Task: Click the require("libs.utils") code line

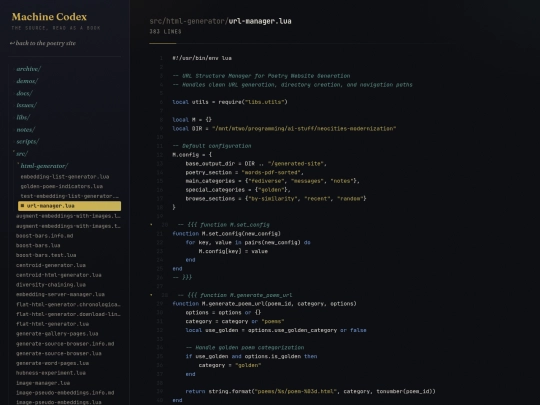Action: [x=230, y=102]
